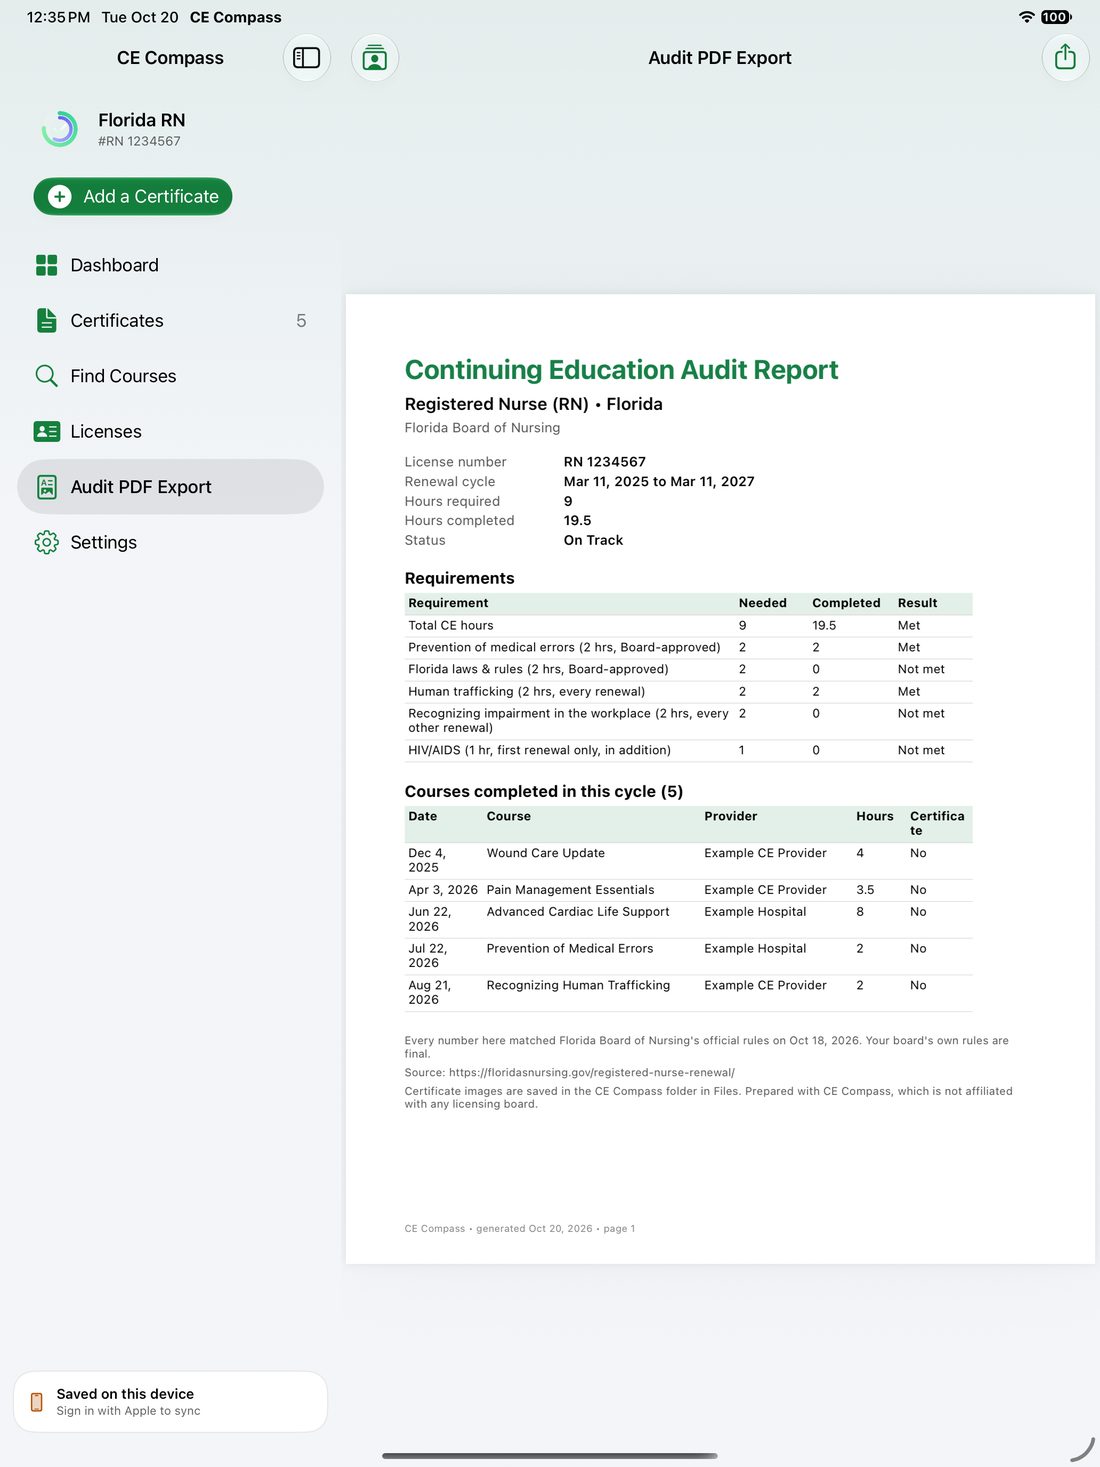Click the Add a Certificate button
1100x1467 pixels.
click(x=133, y=197)
